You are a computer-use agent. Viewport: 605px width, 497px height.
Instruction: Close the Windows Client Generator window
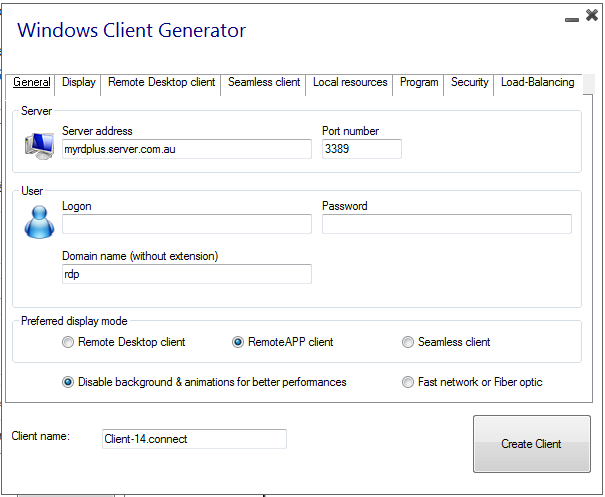(x=591, y=15)
